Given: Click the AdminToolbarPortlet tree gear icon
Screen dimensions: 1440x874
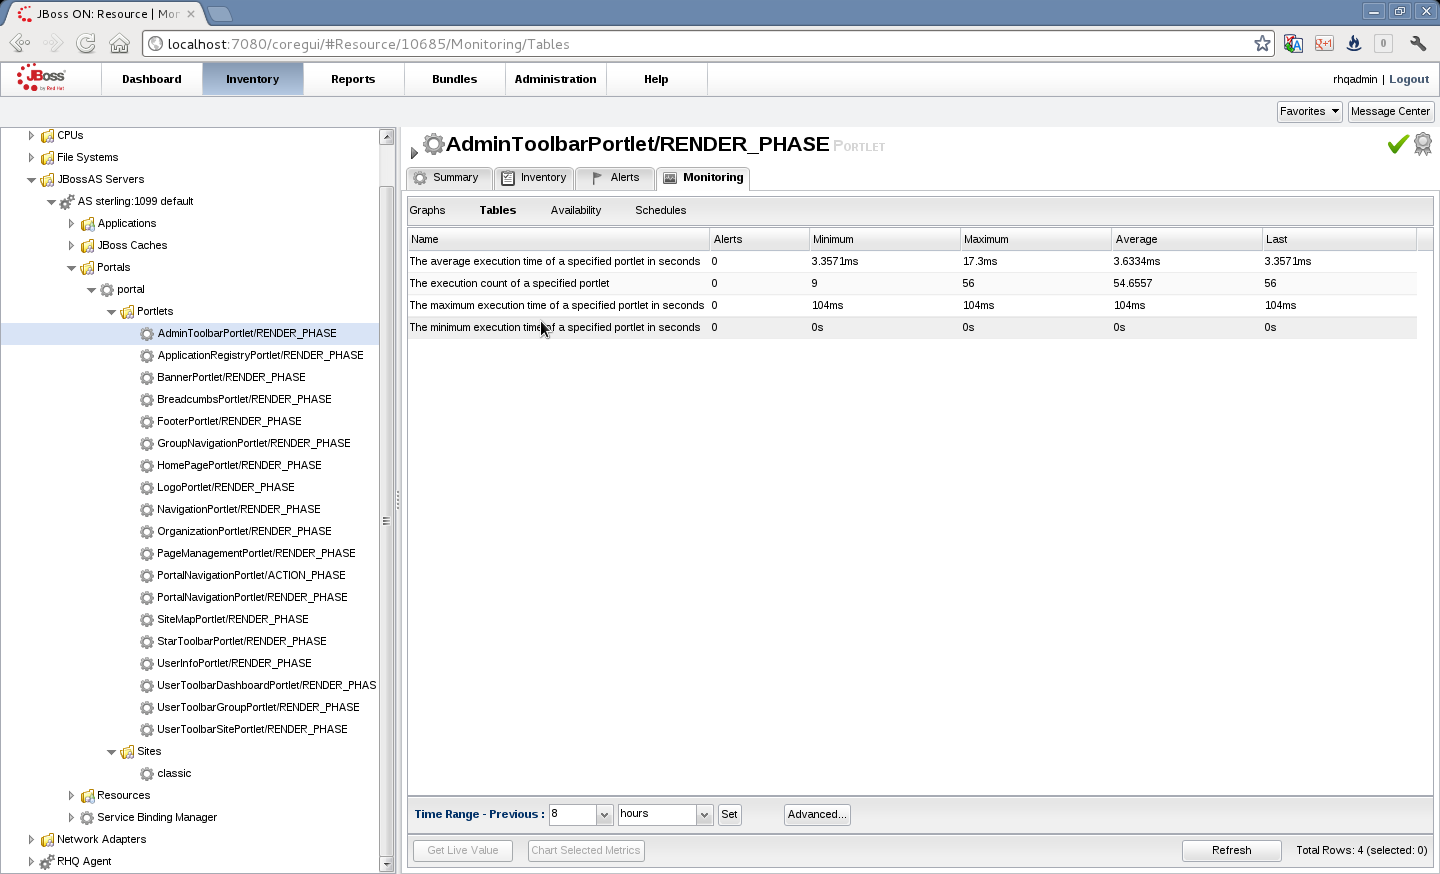Looking at the screenshot, I should 147,334.
